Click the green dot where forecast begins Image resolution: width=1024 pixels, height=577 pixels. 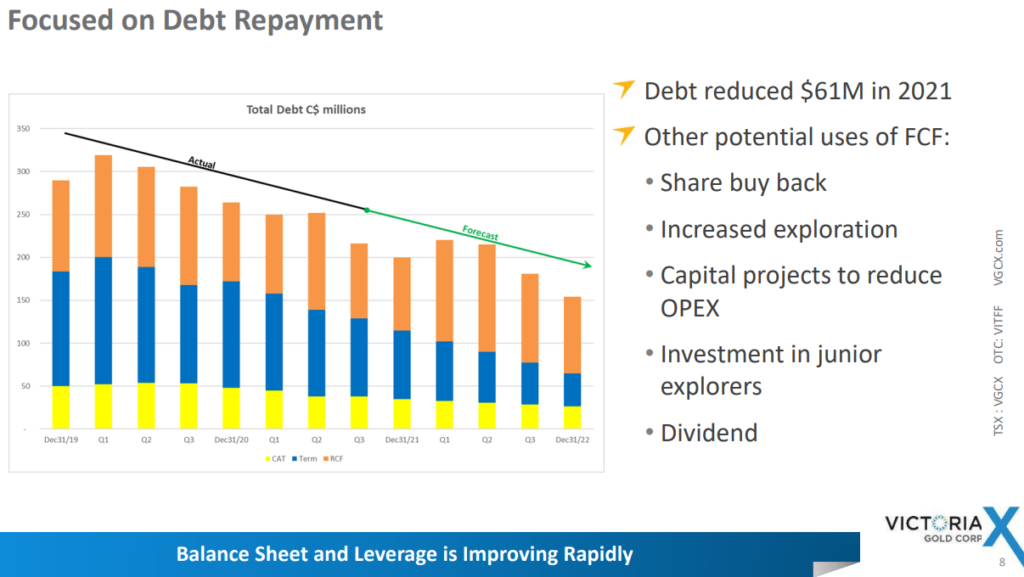367,210
